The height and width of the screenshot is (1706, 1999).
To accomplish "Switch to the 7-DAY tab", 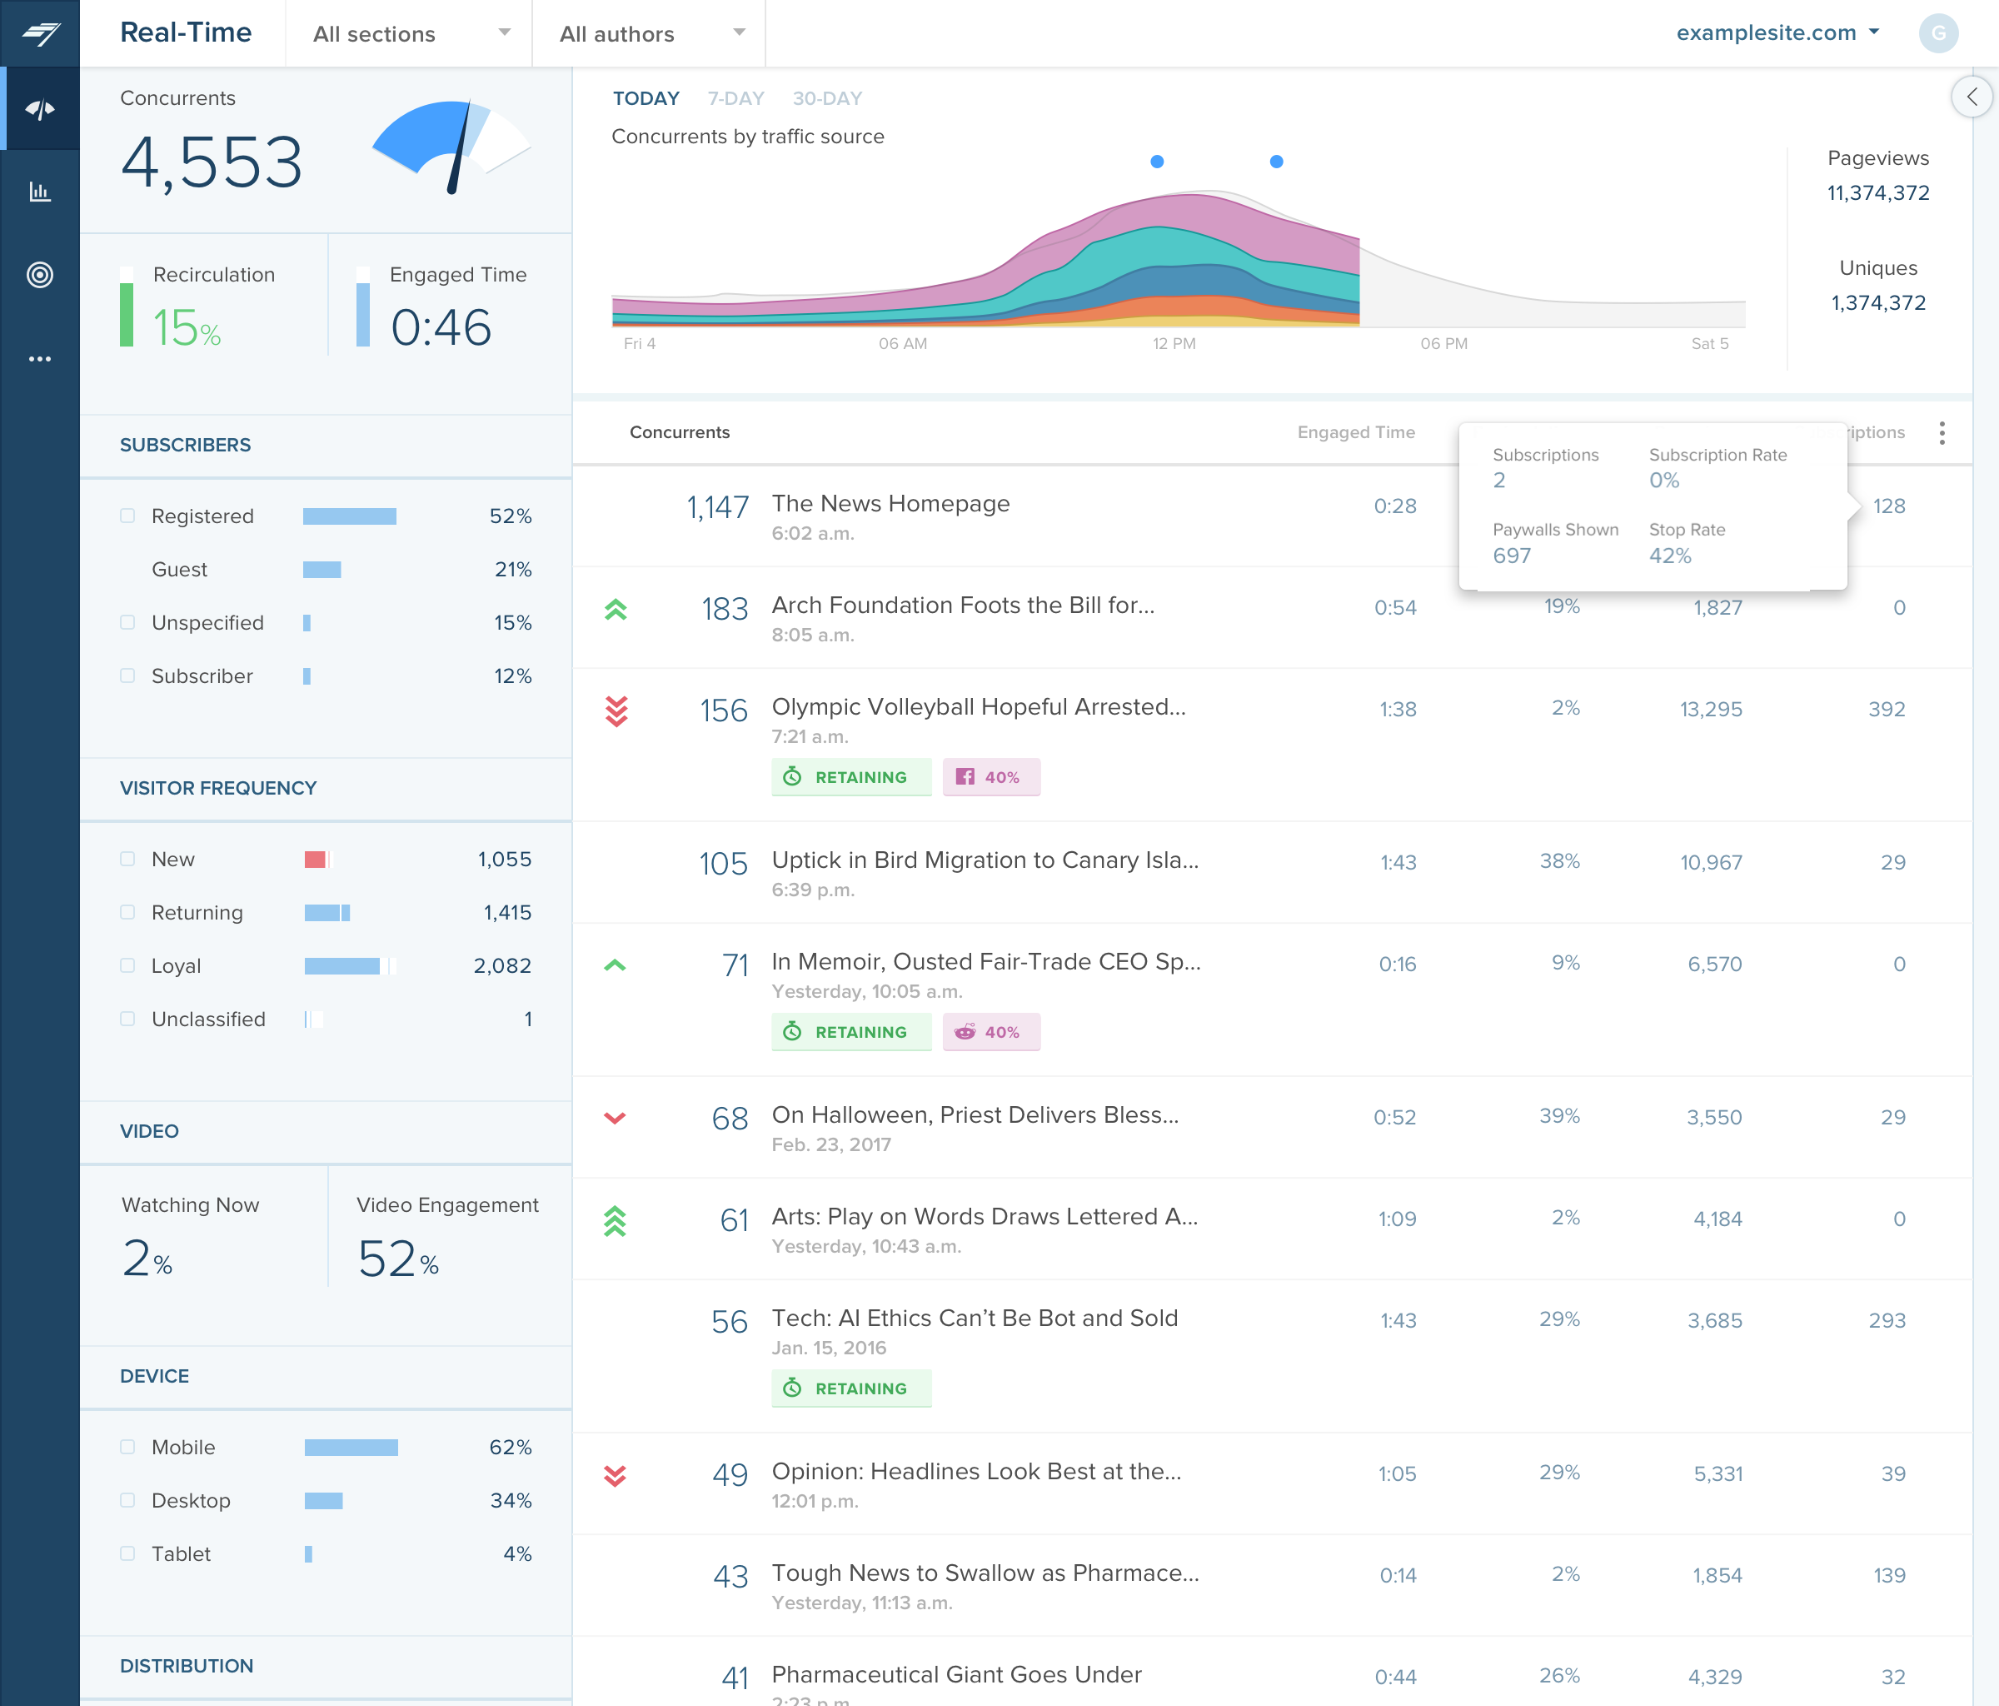I will (x=735, y=98).
